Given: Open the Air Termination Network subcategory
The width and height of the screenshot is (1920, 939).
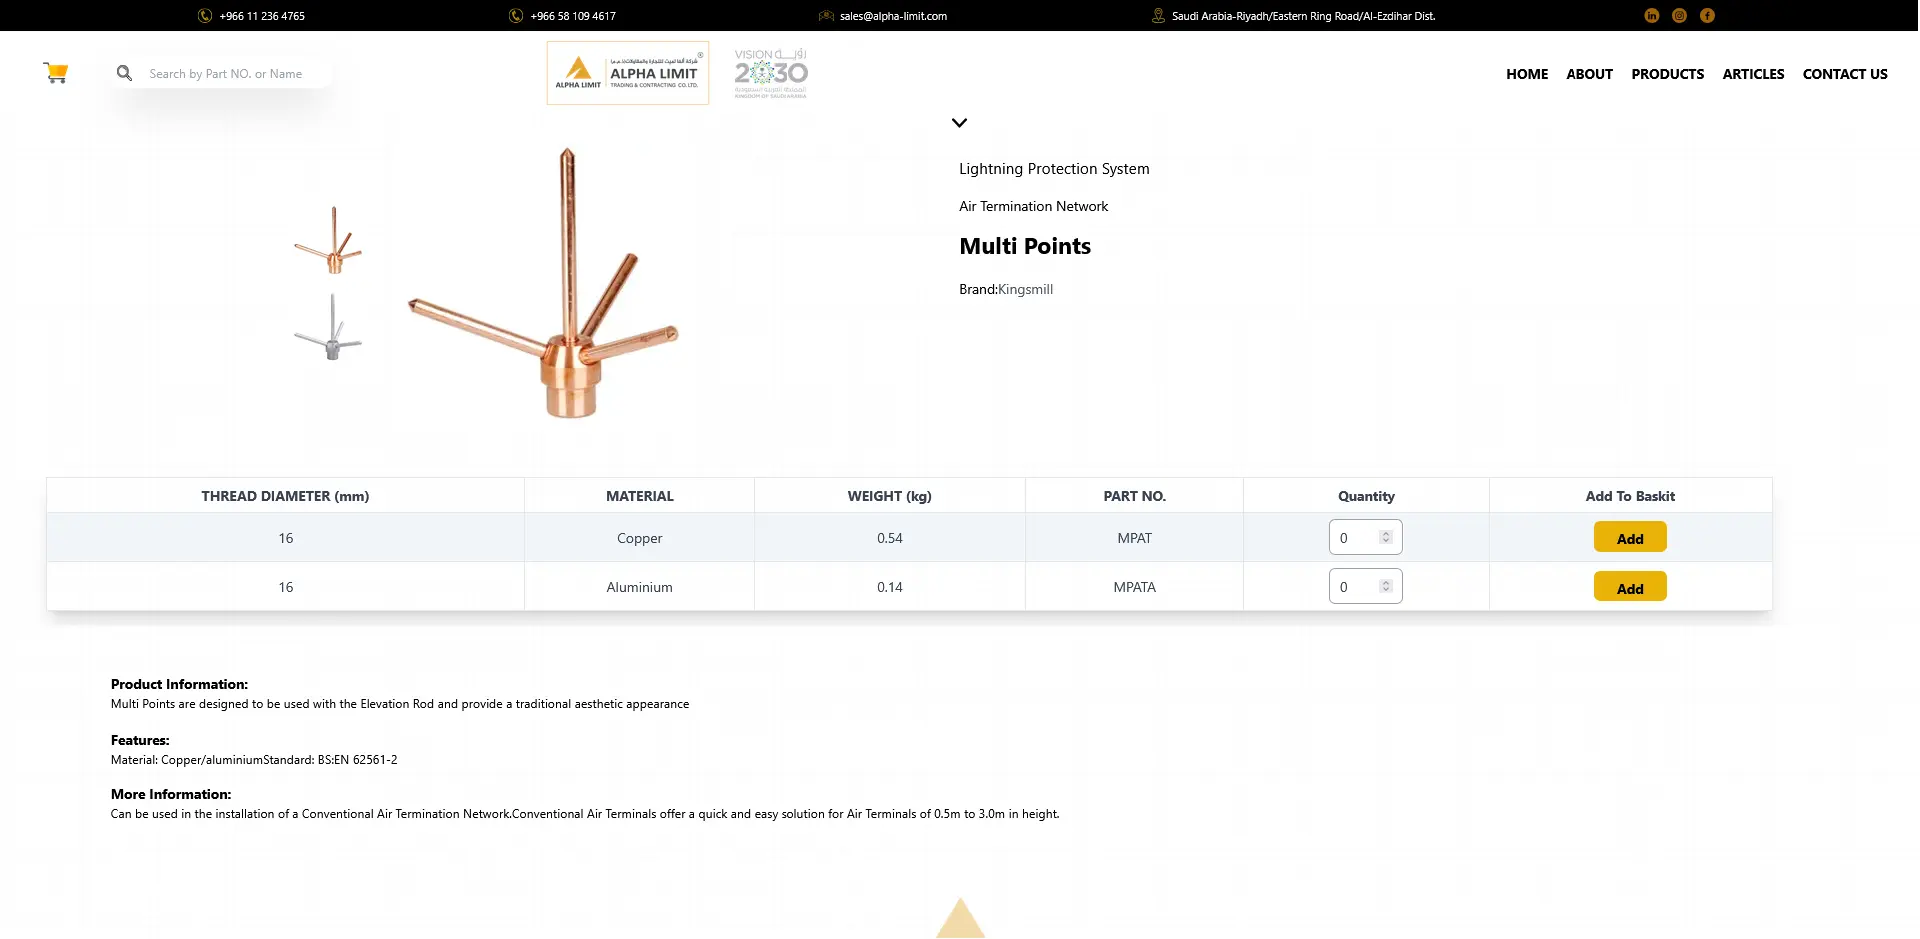Looking at the screenshot, I should click(x=1033, y=206).
